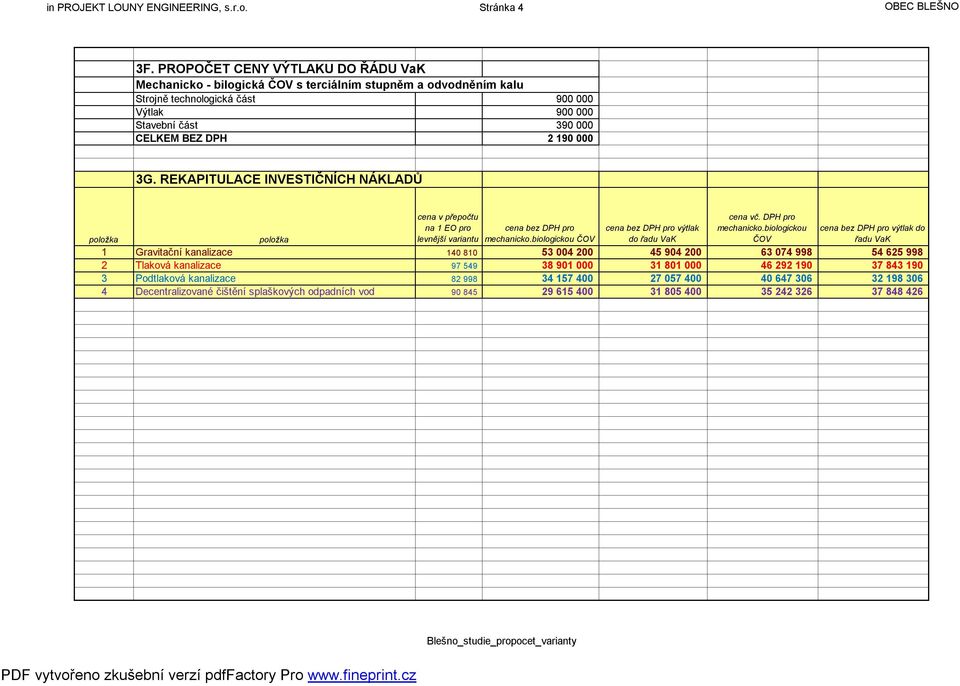Select the column header 'cena v přepočtu na 1 EO'
960x686 pixels.
(x=448, y=228)
